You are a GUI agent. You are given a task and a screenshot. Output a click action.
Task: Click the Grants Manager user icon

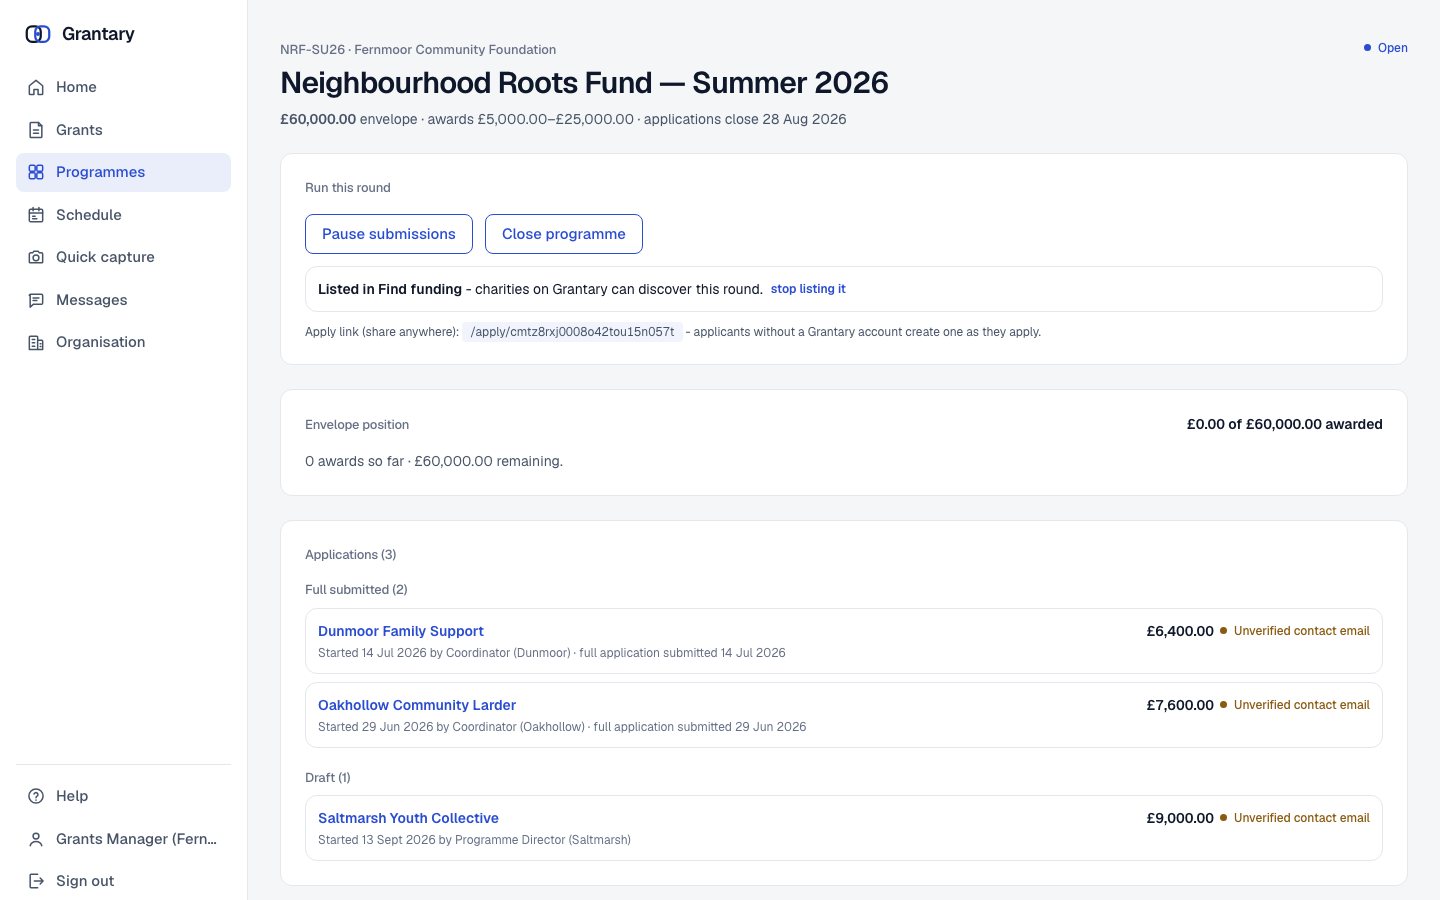point(36,839)
